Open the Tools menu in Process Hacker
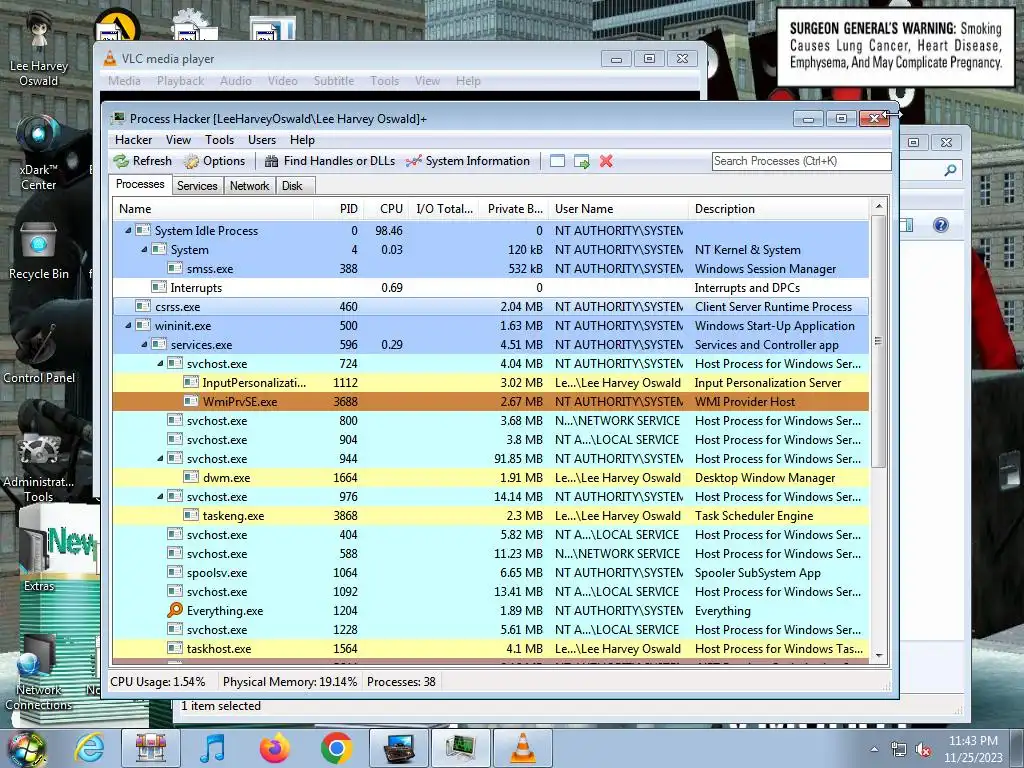 (219, 140)
